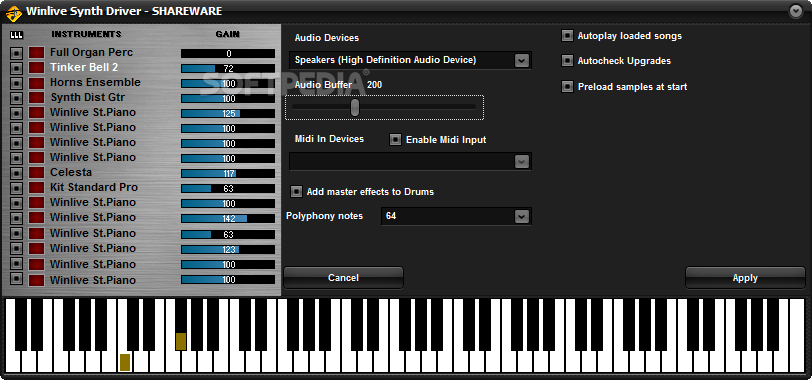The width and height of the screenshot is (812, 380).
Task: Select the Horns Ensemble instrument name
Action: [x=95, y=82]
